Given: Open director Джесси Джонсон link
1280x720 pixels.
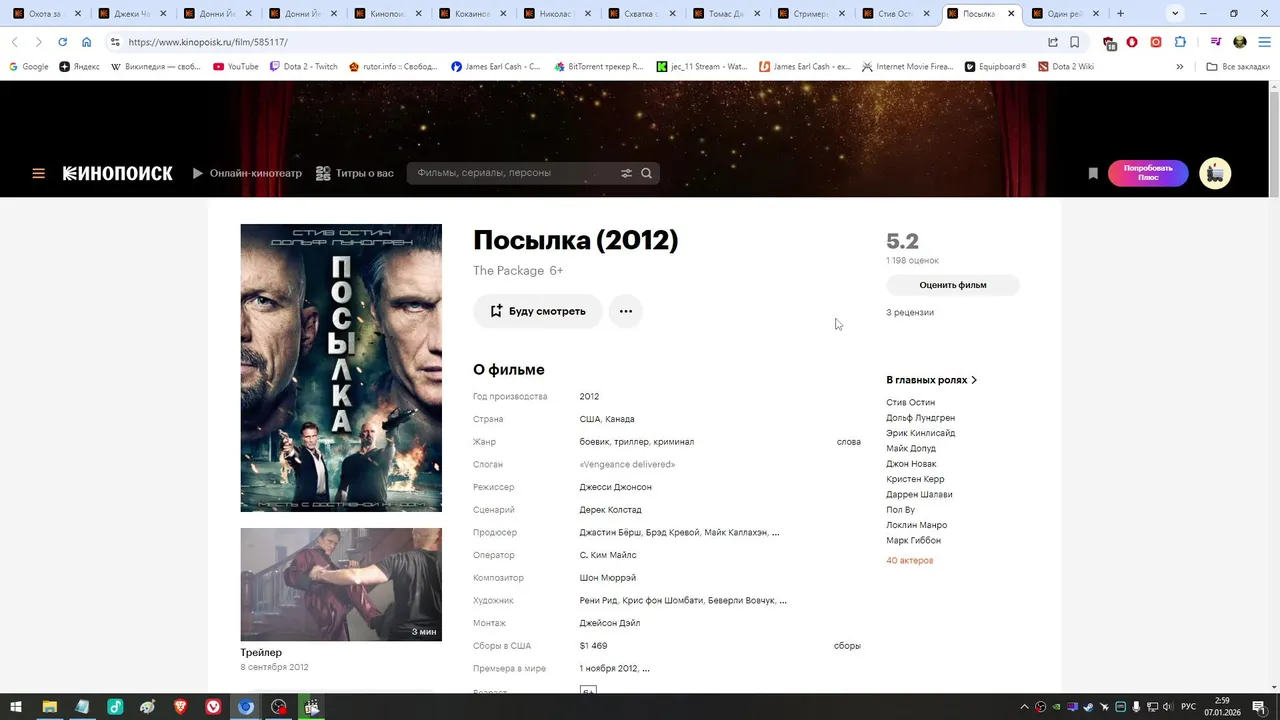Looking at the screenshot, I should [x=615, y=487].
